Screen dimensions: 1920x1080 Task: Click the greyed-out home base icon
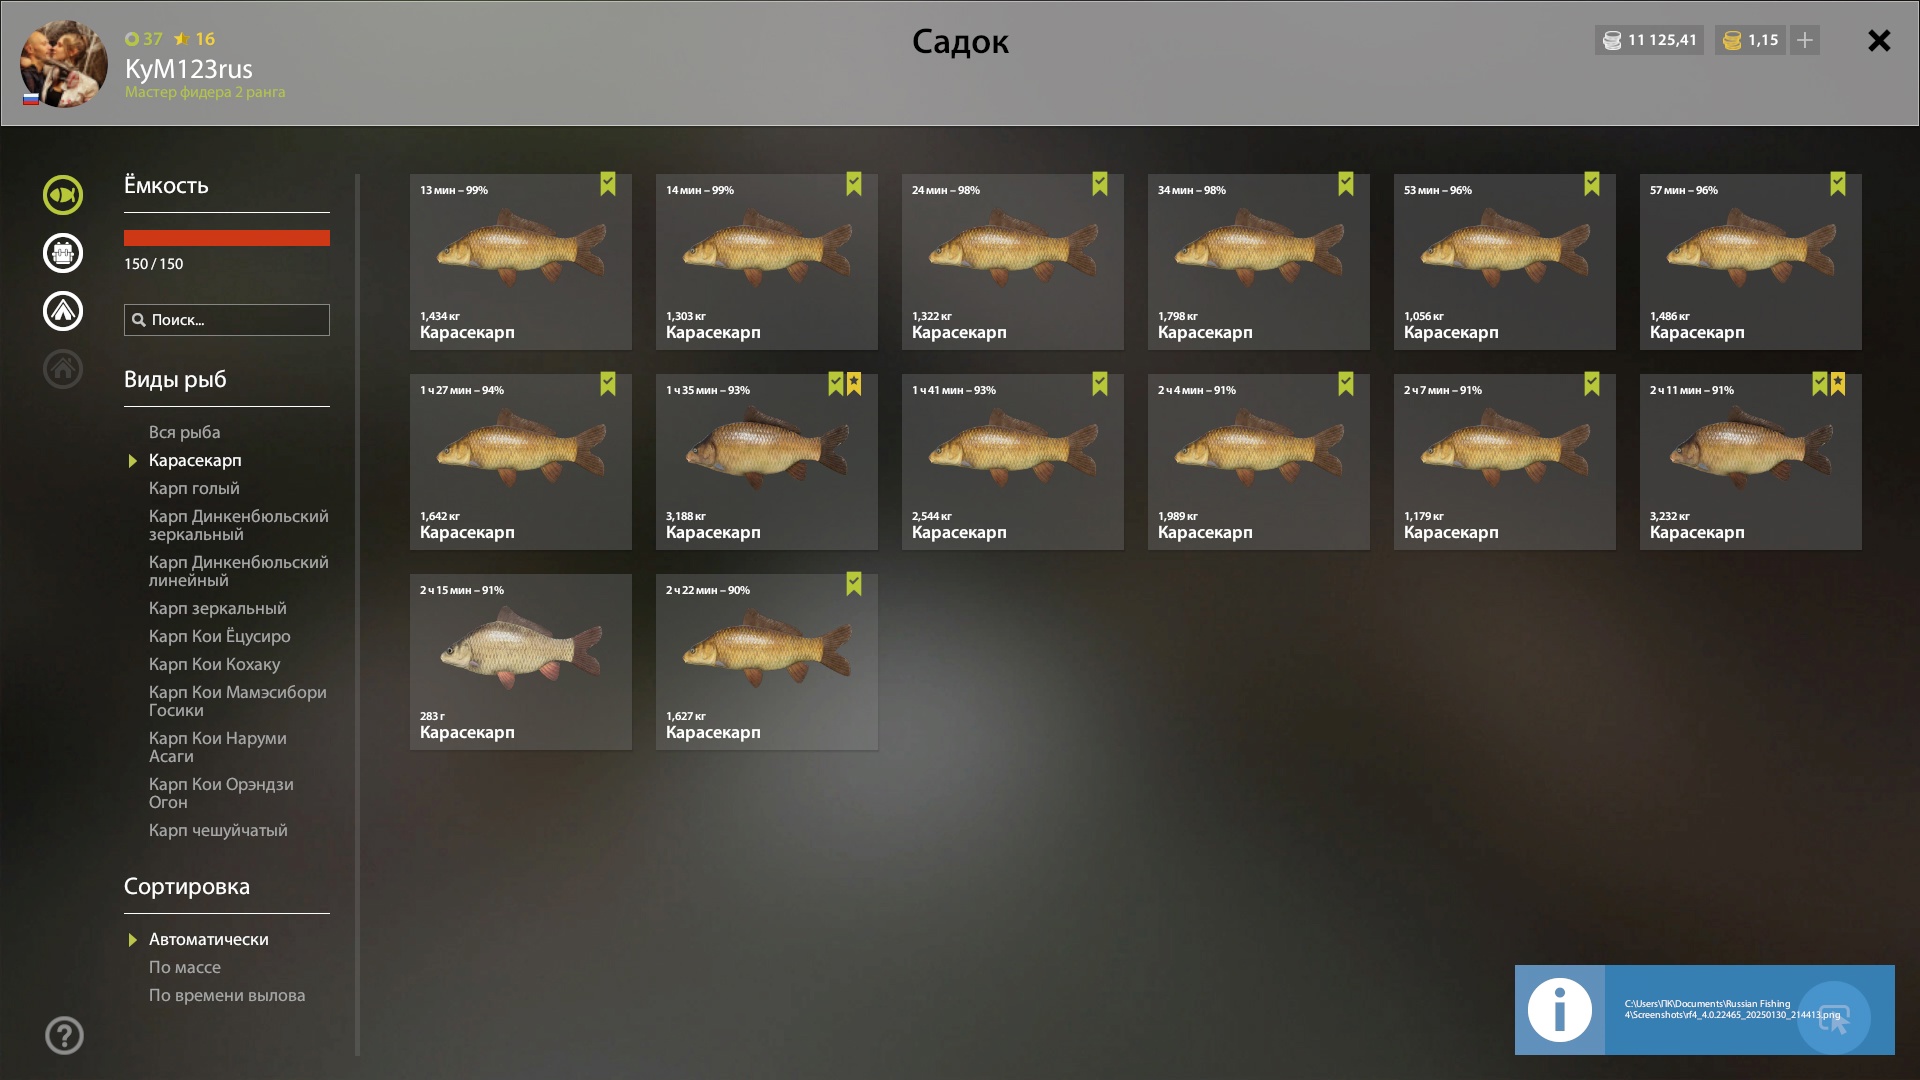[x=63, y=369]
